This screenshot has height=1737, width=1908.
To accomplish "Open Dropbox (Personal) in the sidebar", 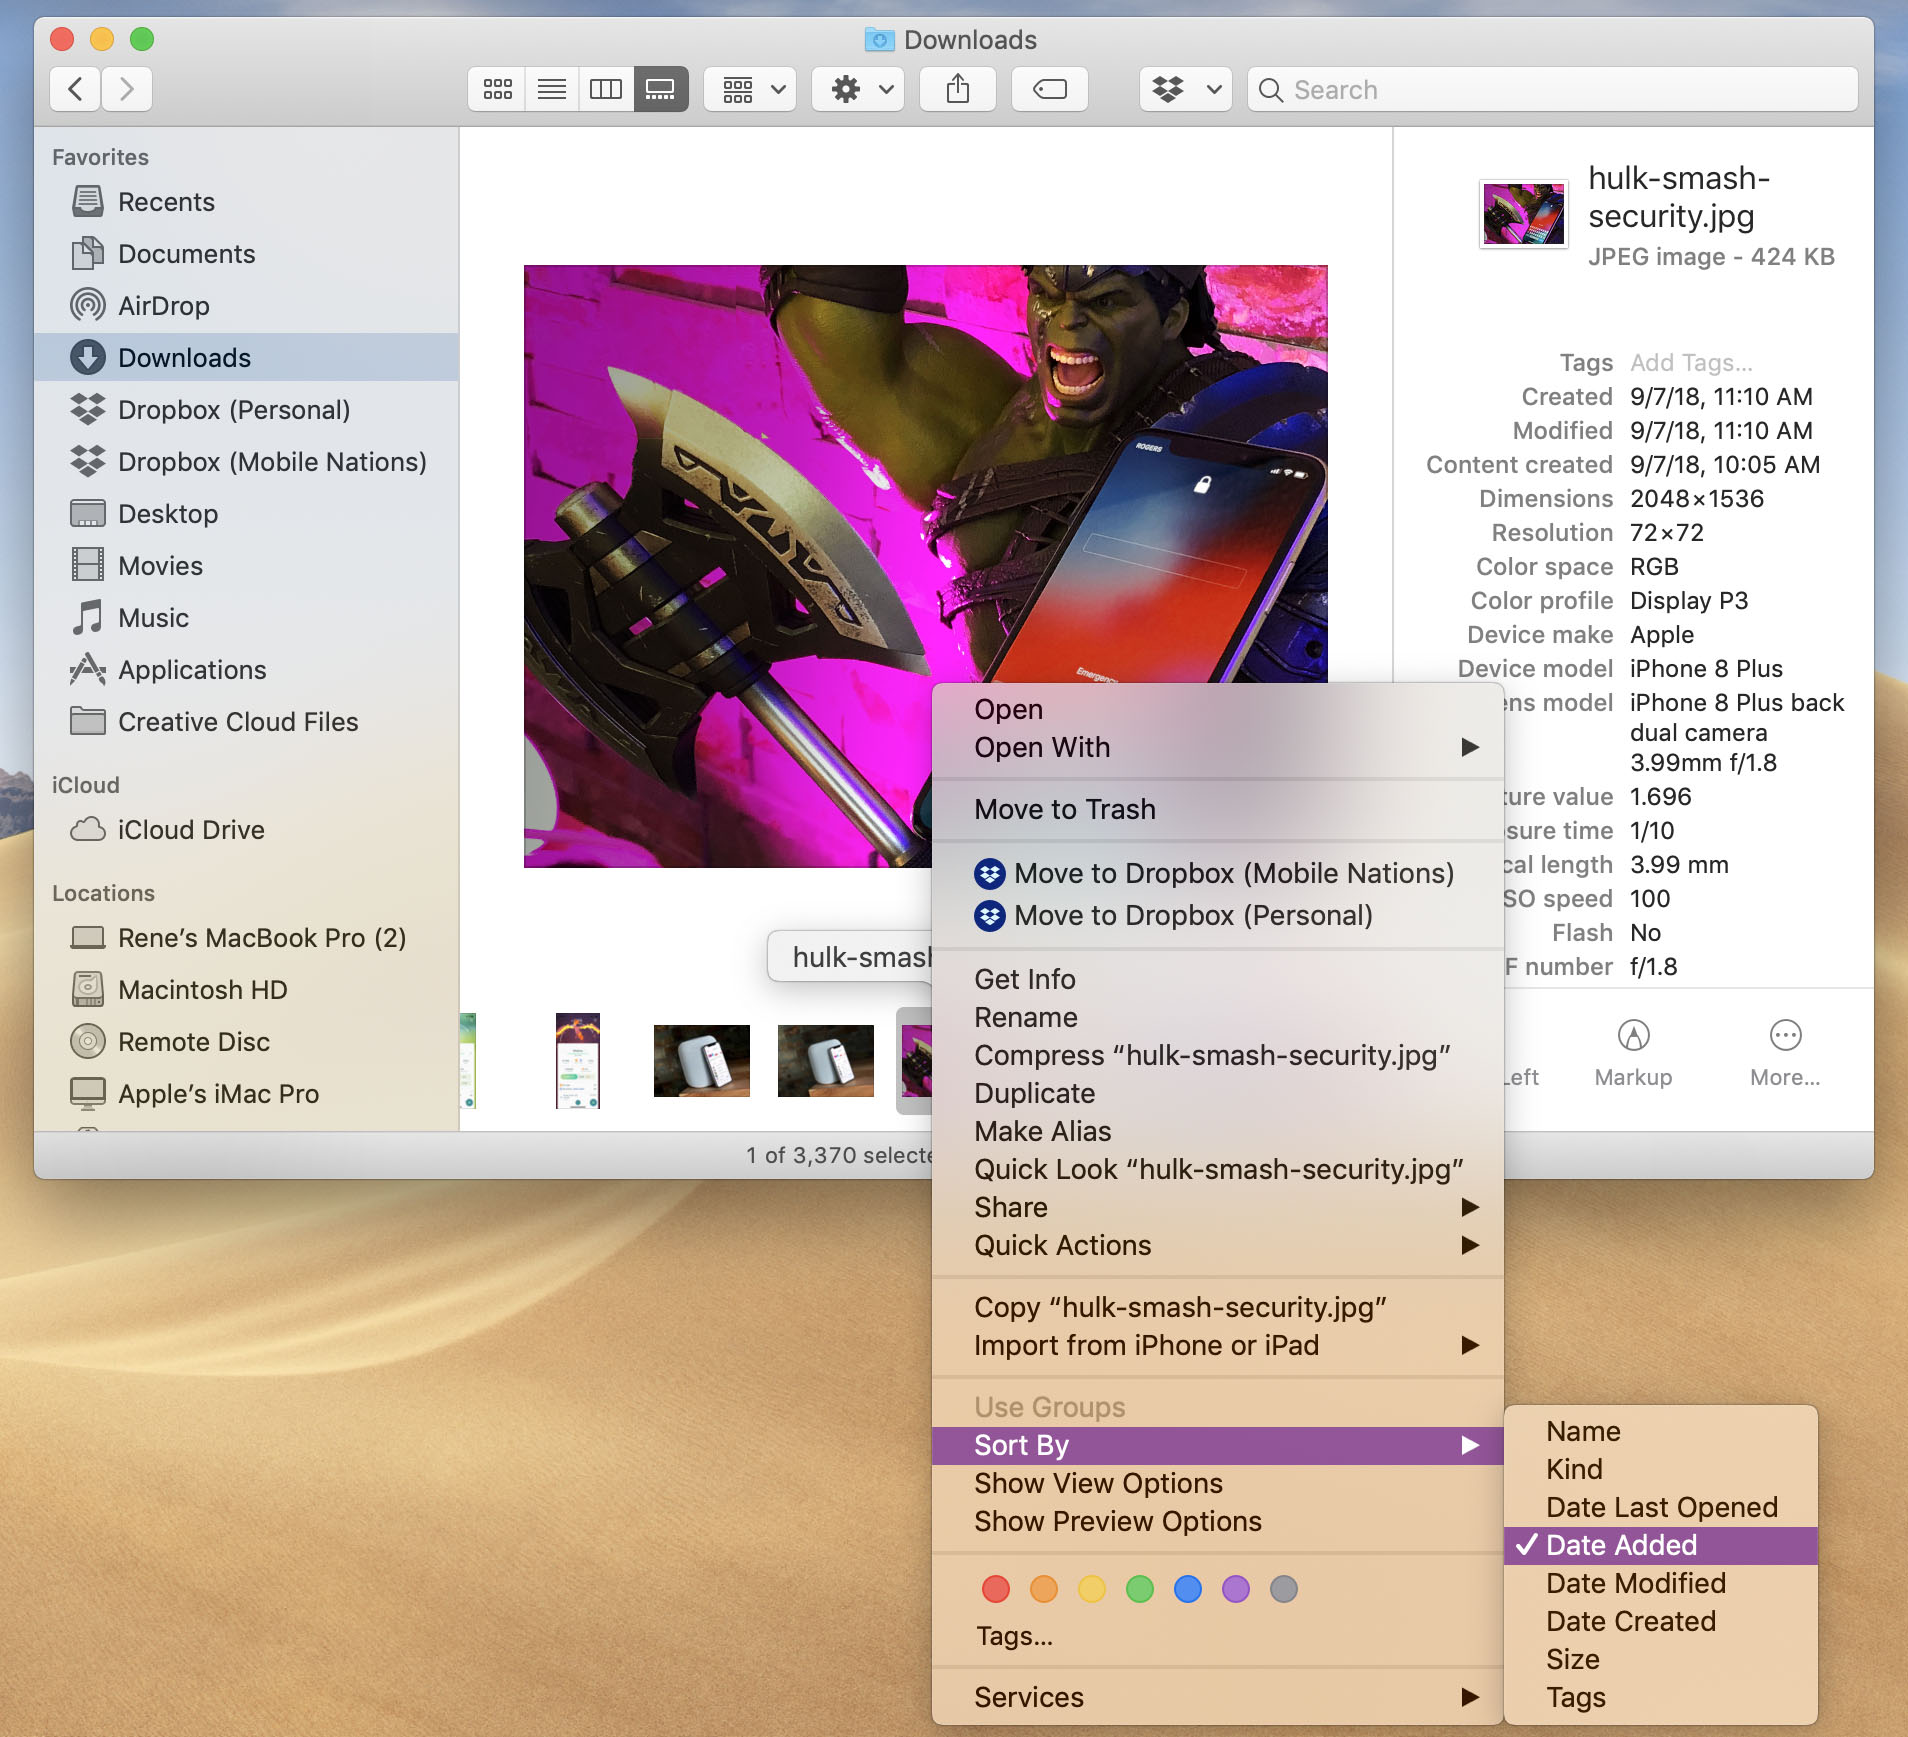I will [x=246, y=409].
